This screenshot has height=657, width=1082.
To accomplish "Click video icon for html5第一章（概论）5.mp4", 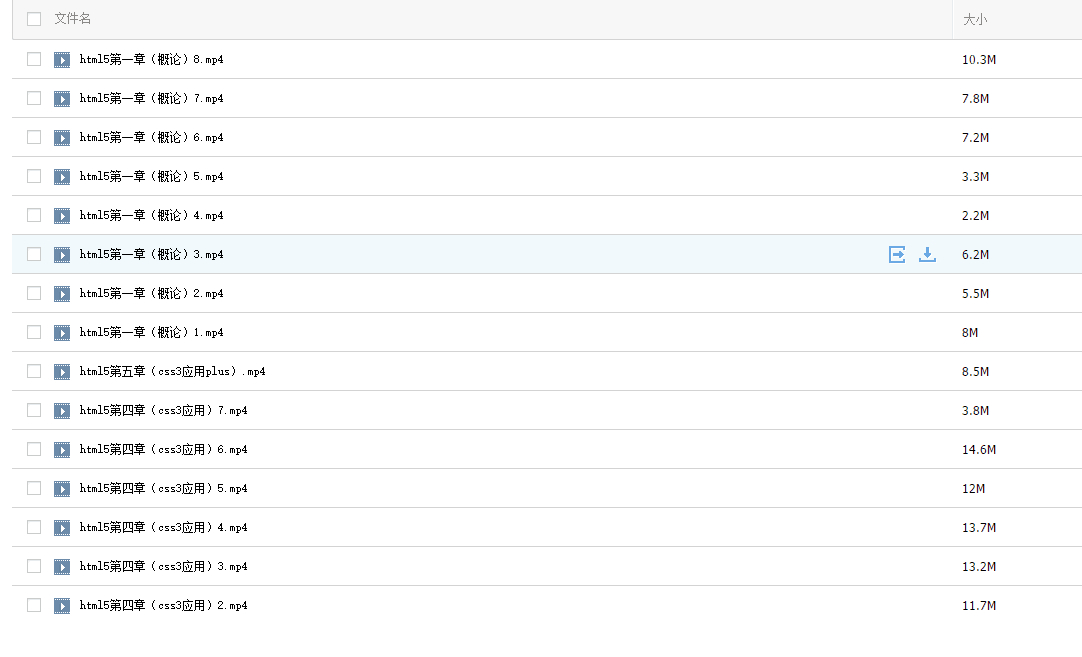I will point(62,177).
